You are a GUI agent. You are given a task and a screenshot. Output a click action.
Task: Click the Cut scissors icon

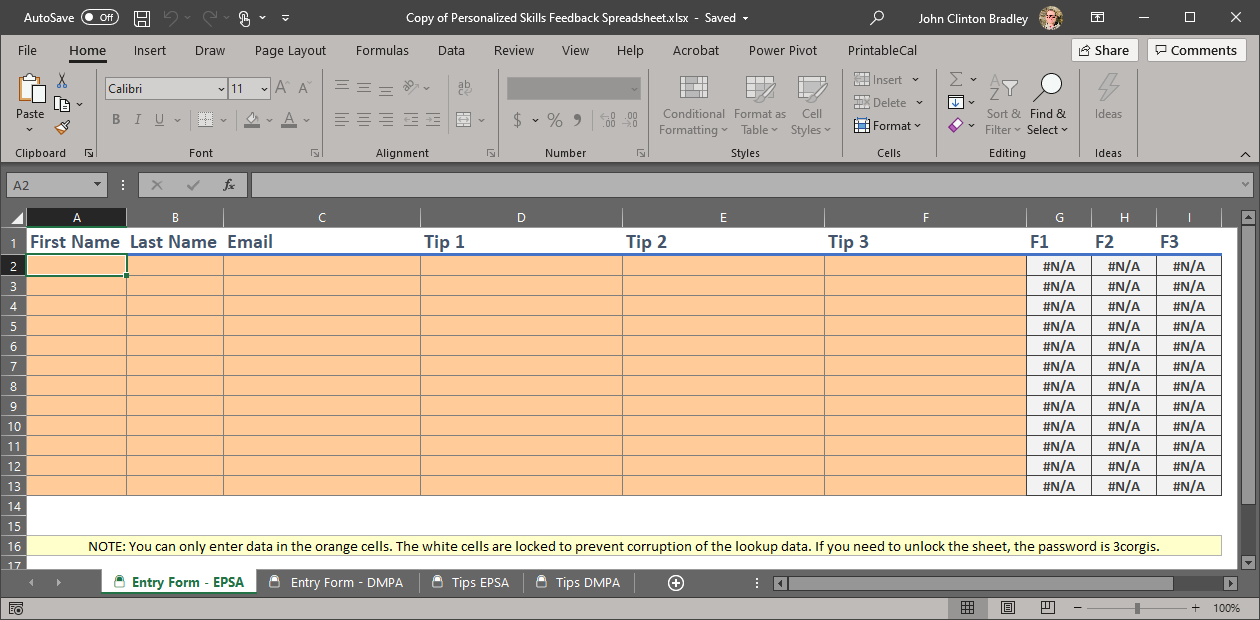pos(62,81)
